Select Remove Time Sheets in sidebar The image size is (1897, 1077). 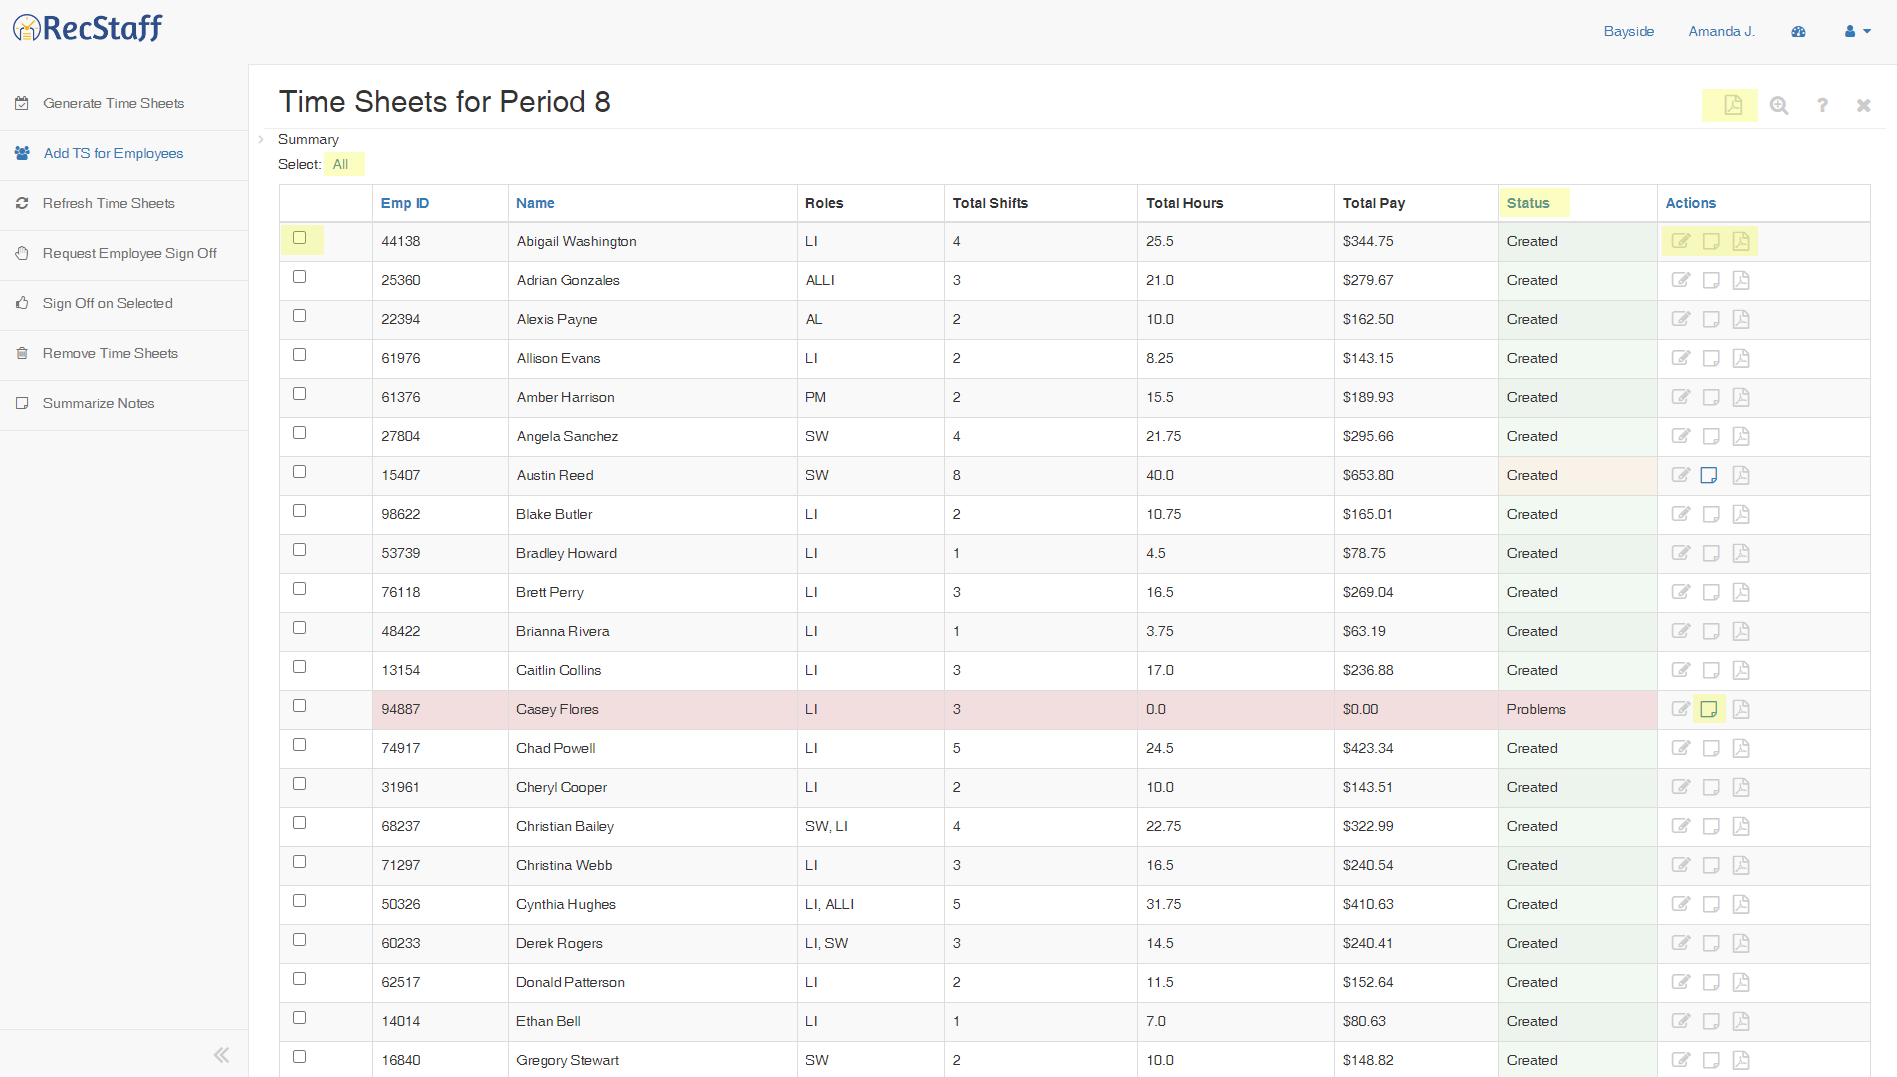pos(110,353)
